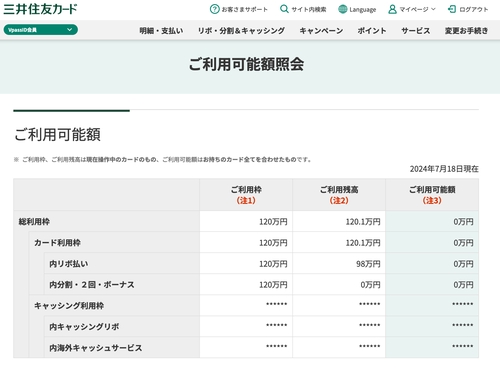
Task: Click the 総利用枠 row label
Action: coord(34,222)
